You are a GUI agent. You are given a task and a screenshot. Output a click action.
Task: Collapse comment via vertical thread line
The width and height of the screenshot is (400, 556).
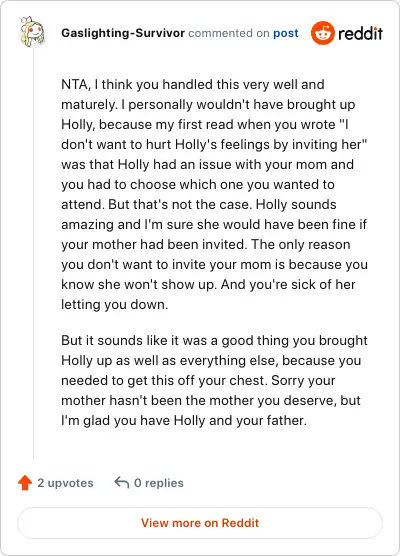click(34, 254)
